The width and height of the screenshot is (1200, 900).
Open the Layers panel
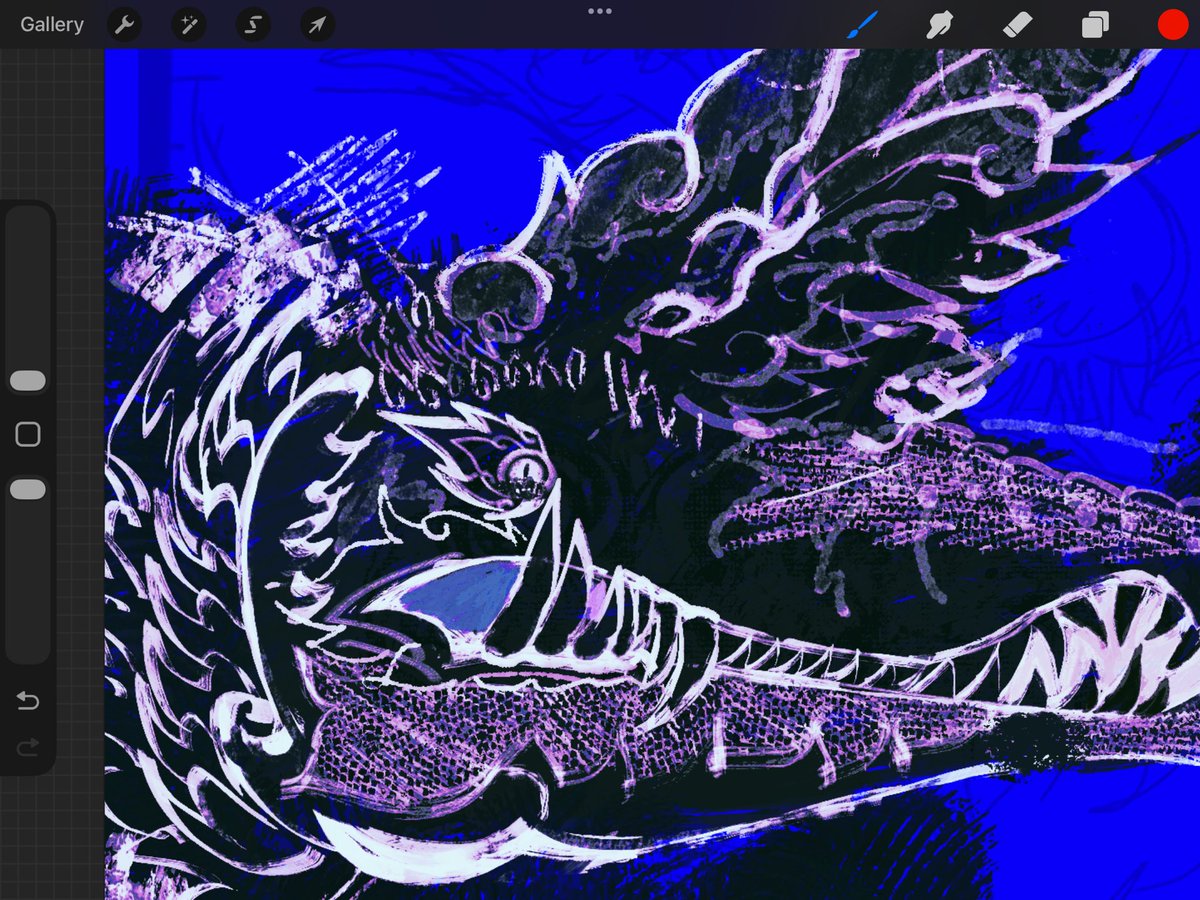point(1095,25)
